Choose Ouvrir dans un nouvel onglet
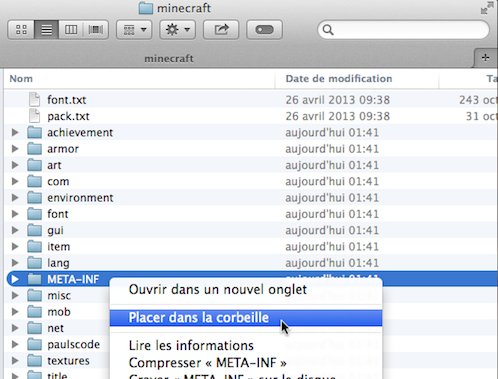Viewport: 498px width, 379px height. click(x=246, y=289)
